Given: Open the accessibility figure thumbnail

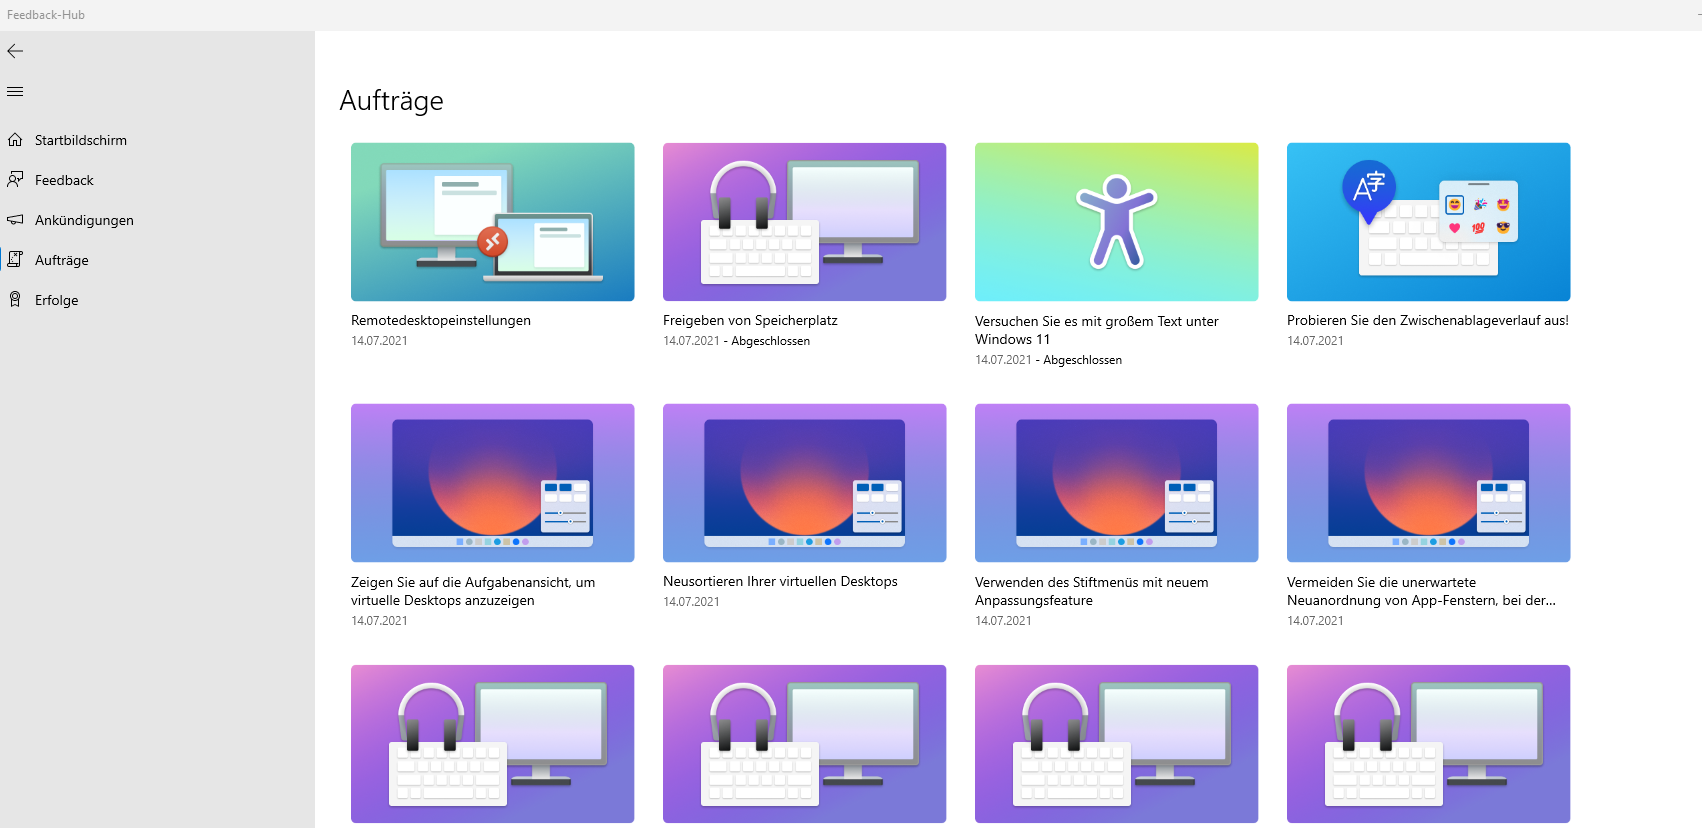Looking at the screenshot, I should tap(1116, 222).
